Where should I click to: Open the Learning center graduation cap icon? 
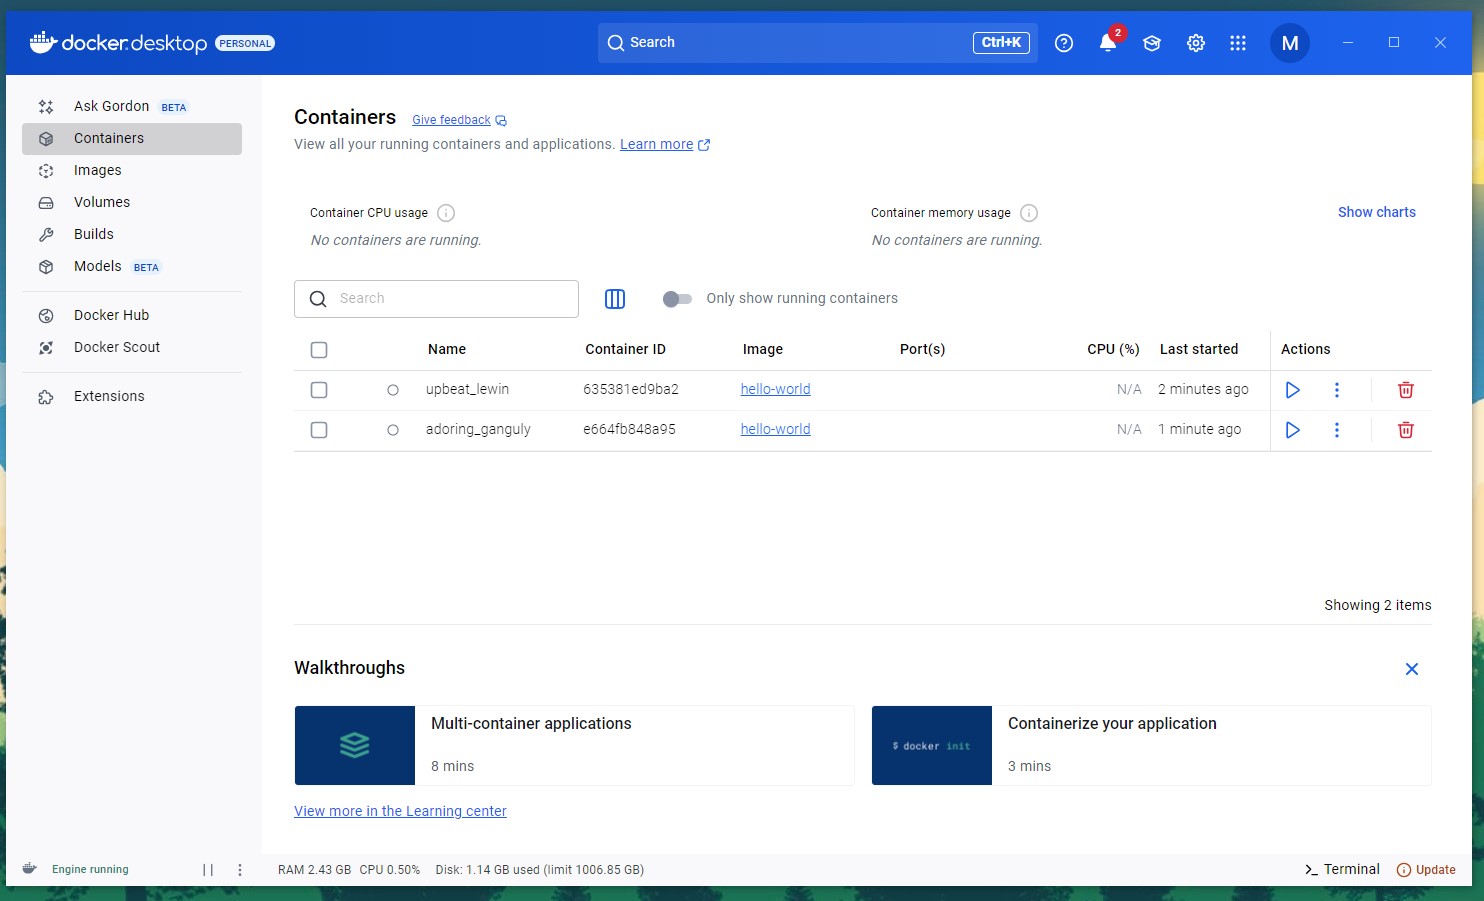[x=1152, y=43]
